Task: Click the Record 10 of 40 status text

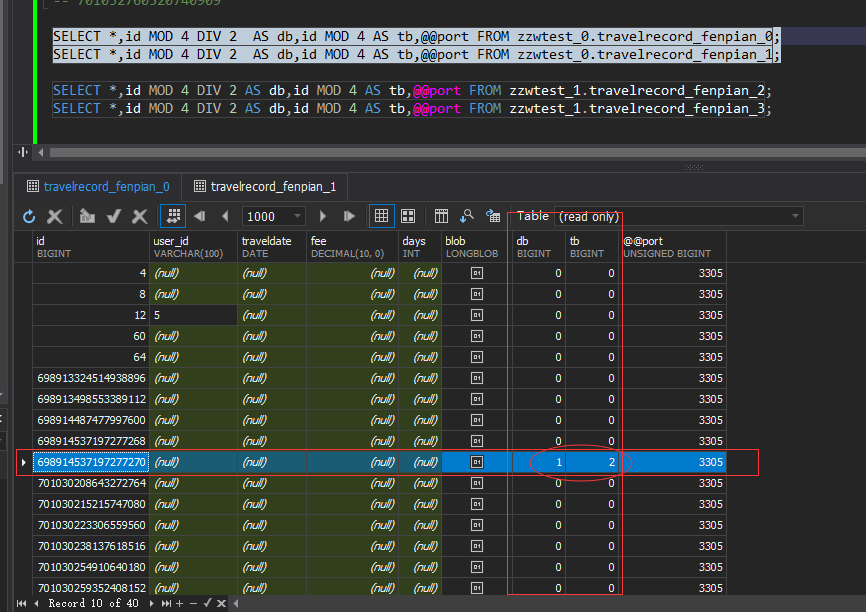Action: (x=93, y=604)
